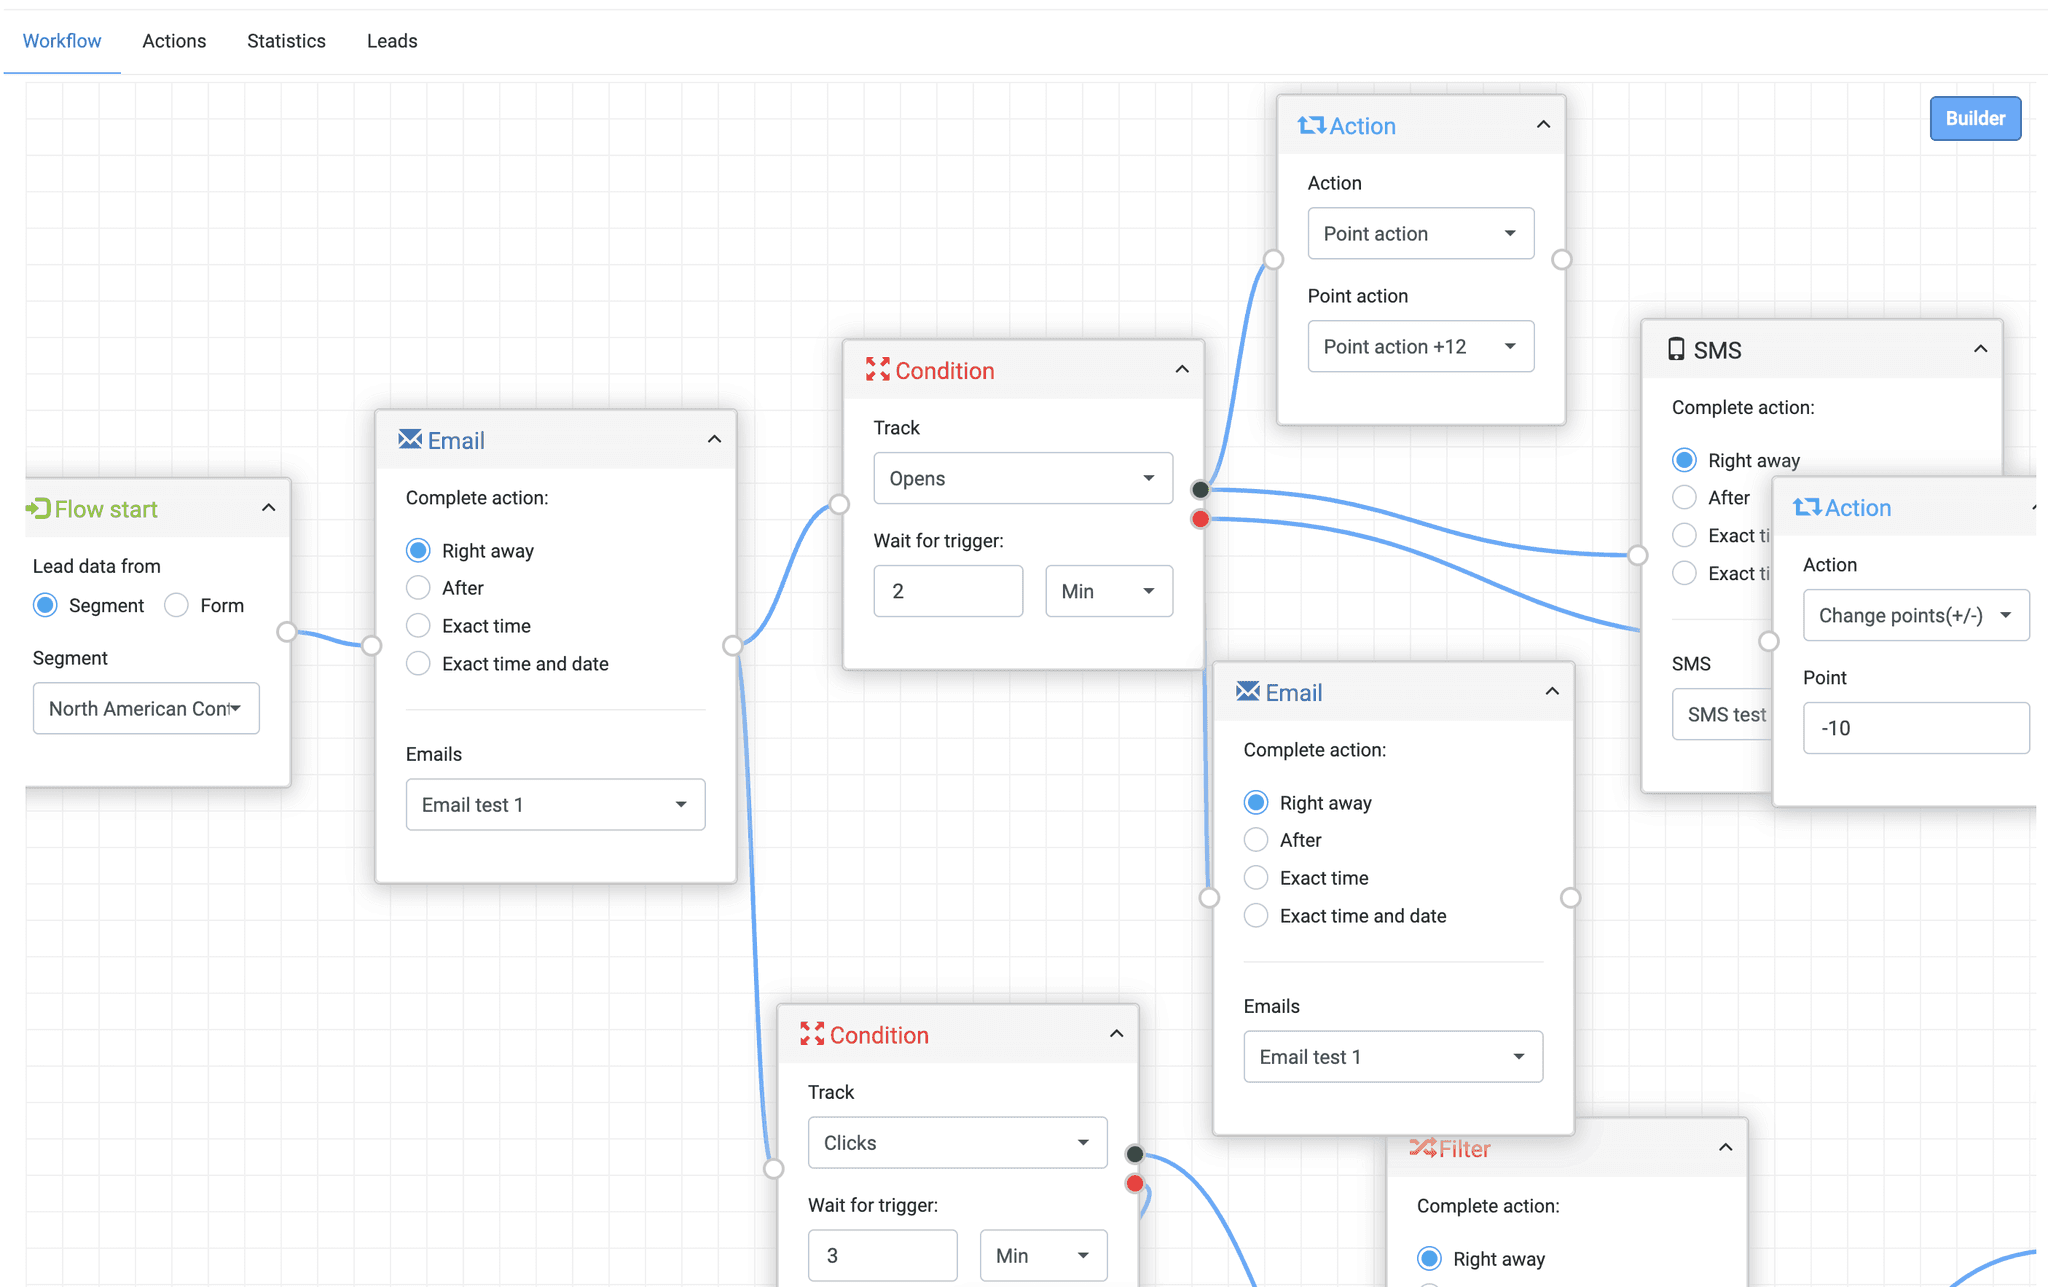Collapse the Flow start node

tap(268, 508)
